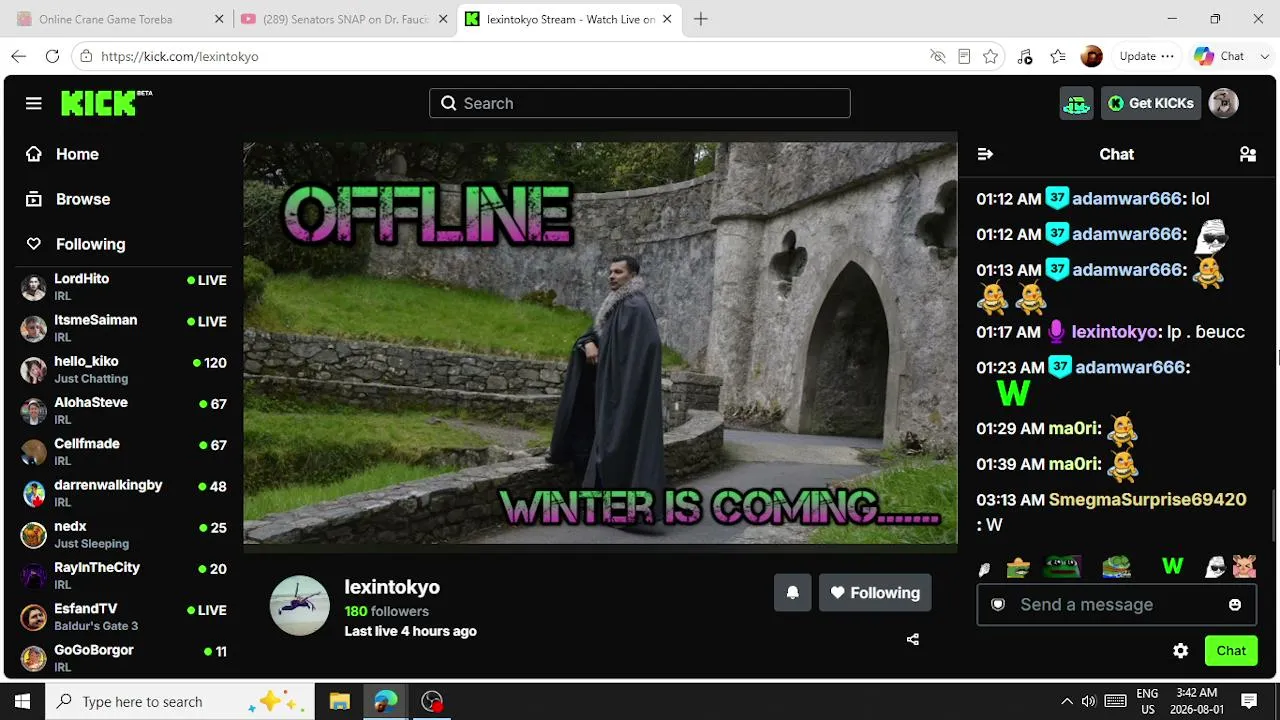Insert the sunglasses ghost emote
The image size is (1280, 720).
[x=1215, y=567]
